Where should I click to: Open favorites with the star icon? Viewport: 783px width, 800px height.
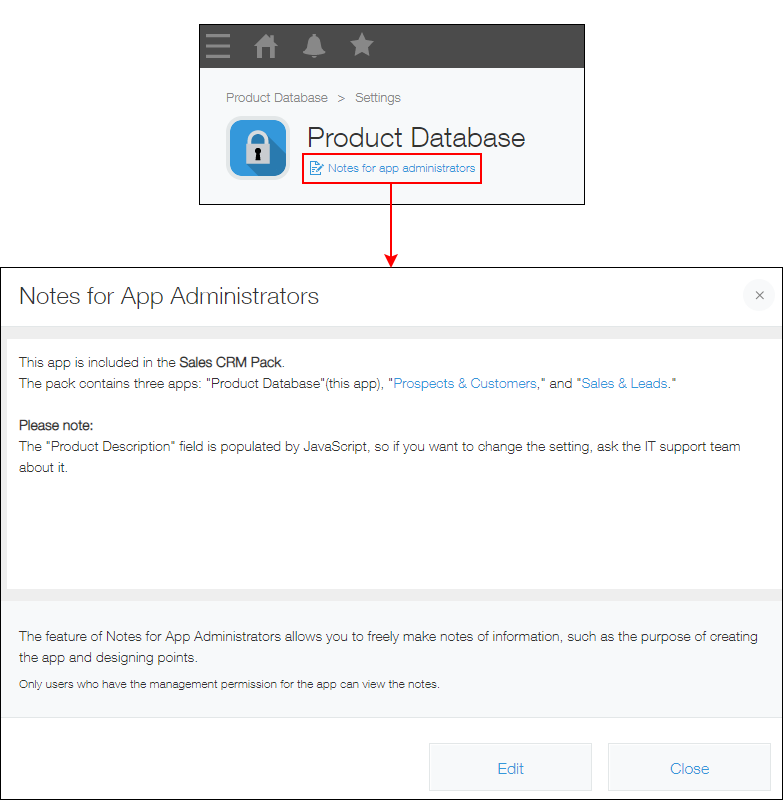[362, 46]
